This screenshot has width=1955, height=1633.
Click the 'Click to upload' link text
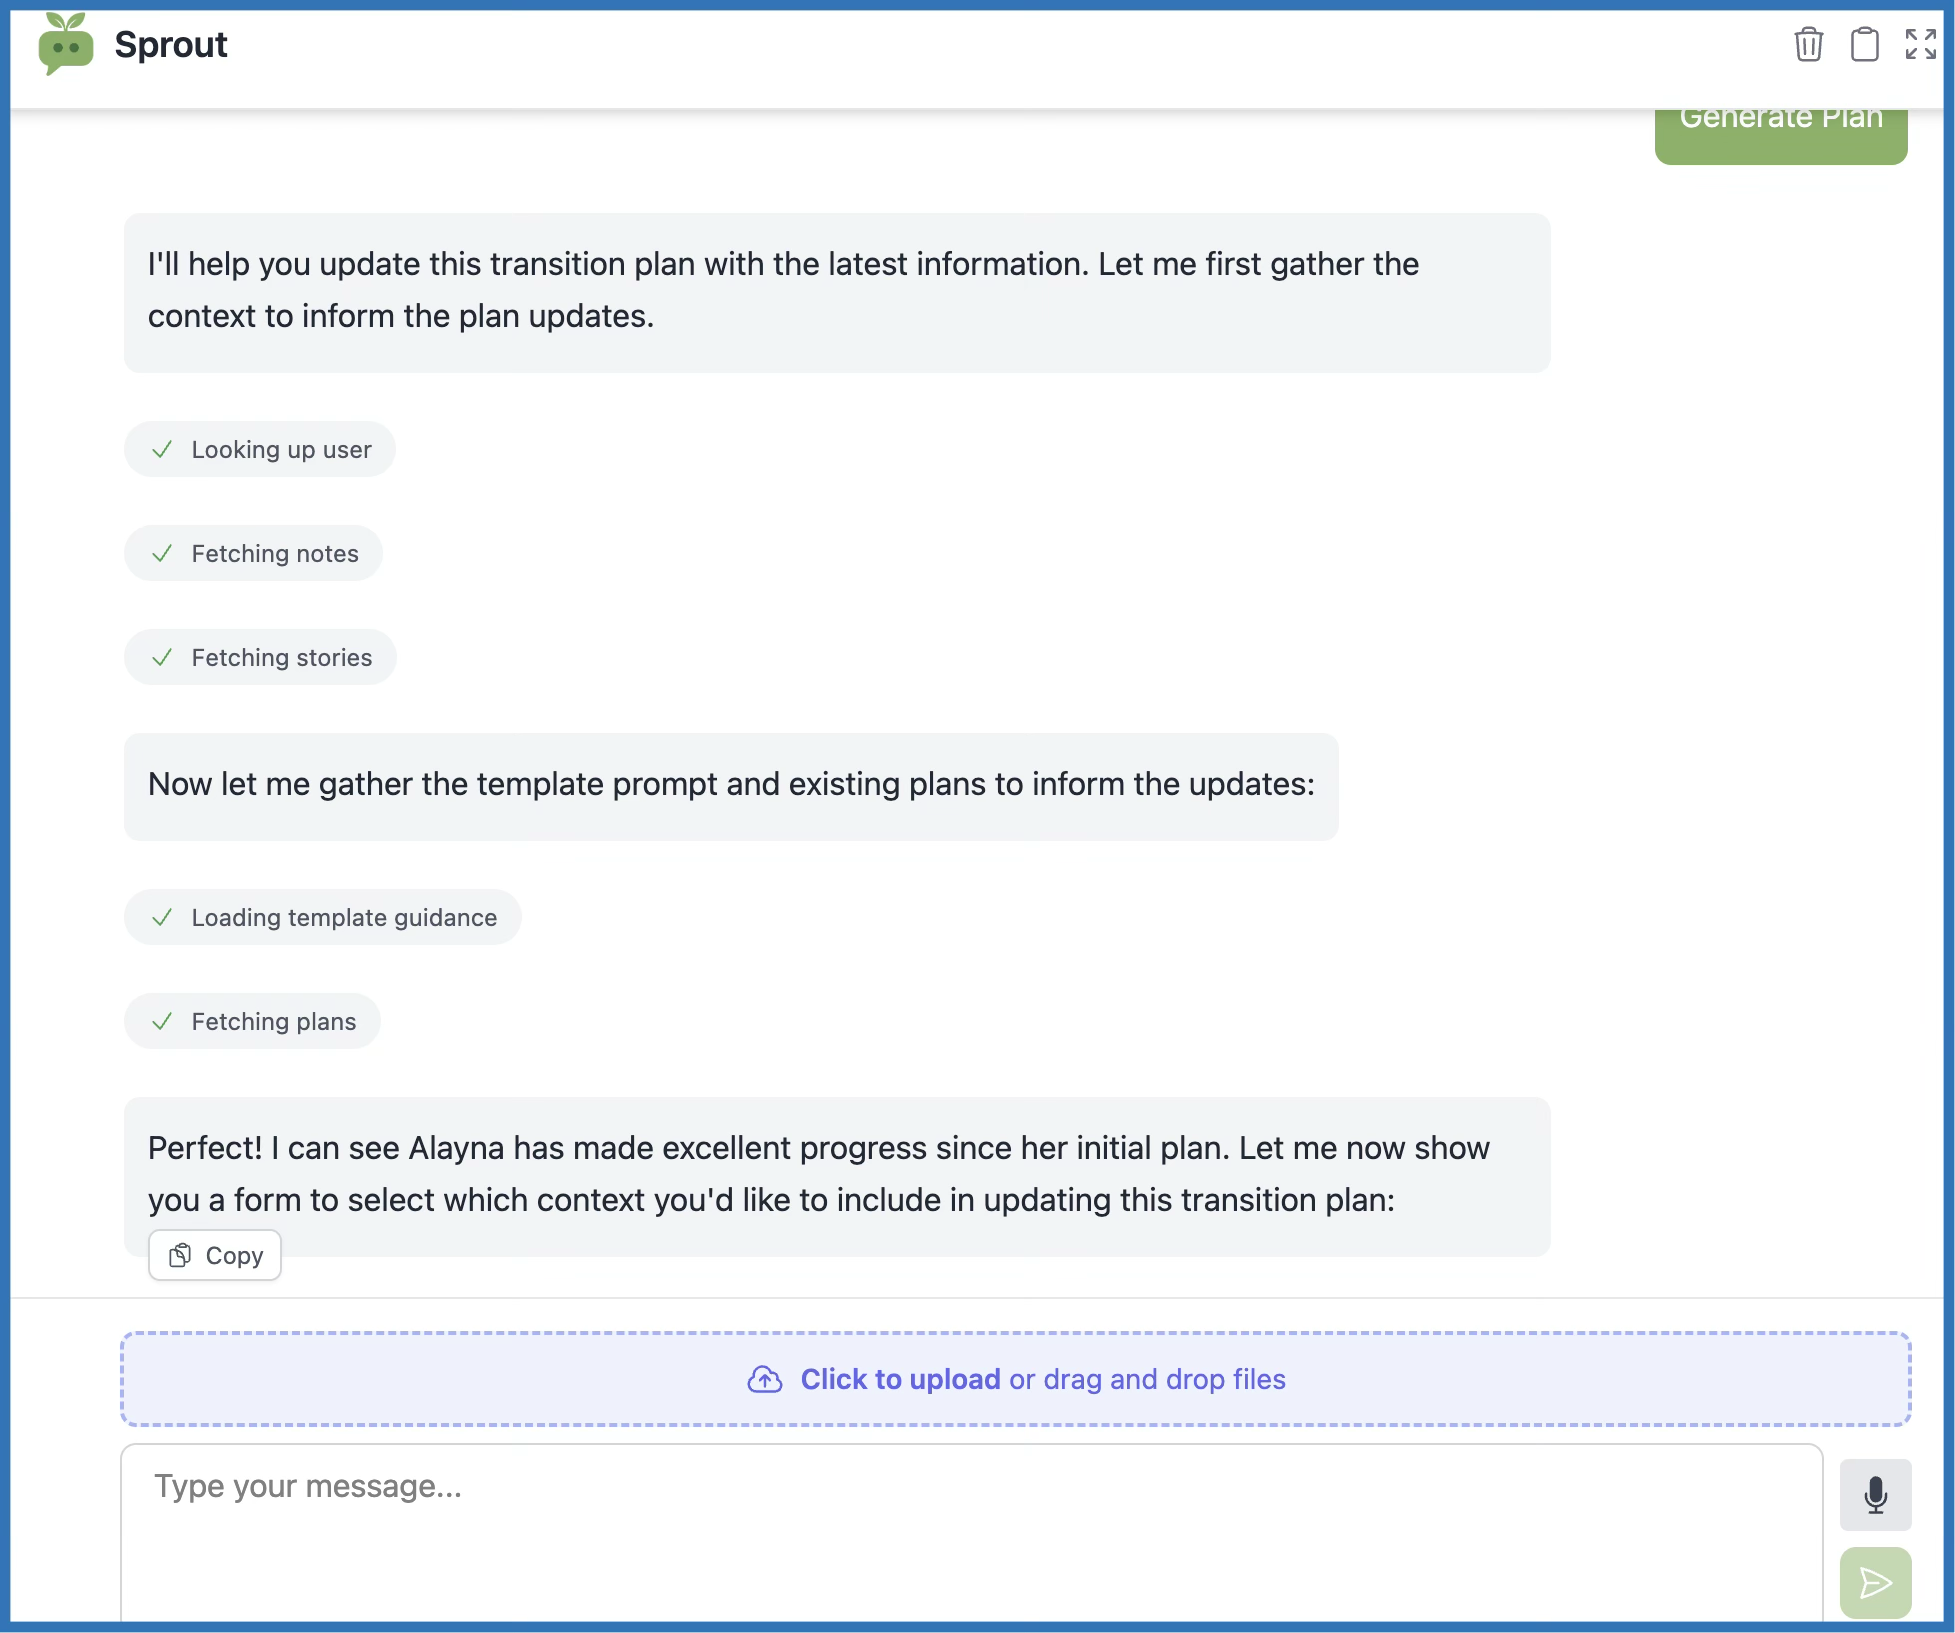[900, 1379]
